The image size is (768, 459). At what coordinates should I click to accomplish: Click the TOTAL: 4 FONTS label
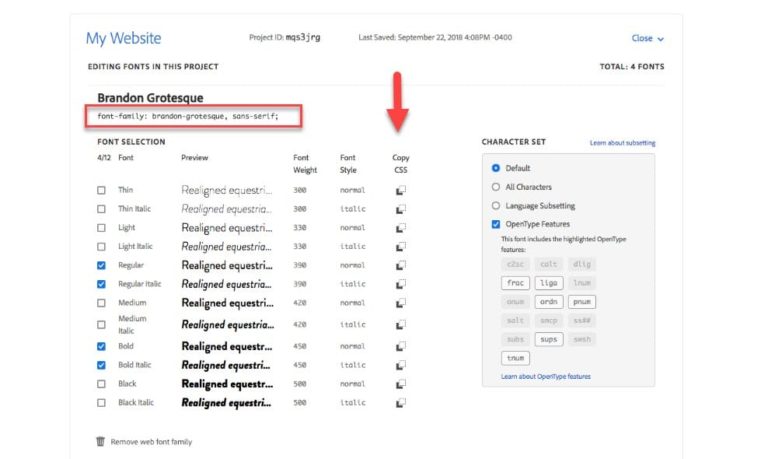tap(632, 67)
